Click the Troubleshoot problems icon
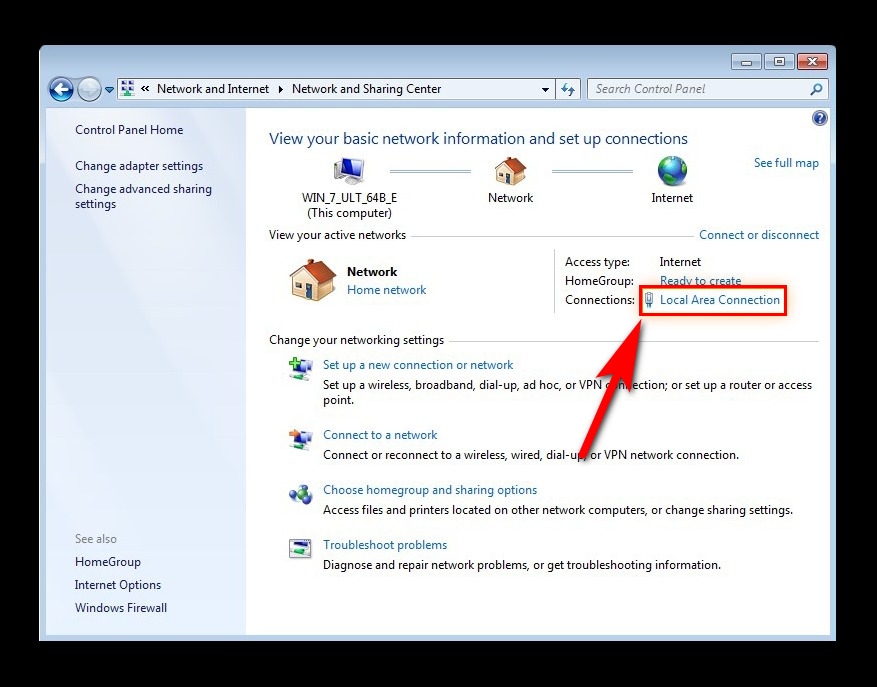 point(300,548)
